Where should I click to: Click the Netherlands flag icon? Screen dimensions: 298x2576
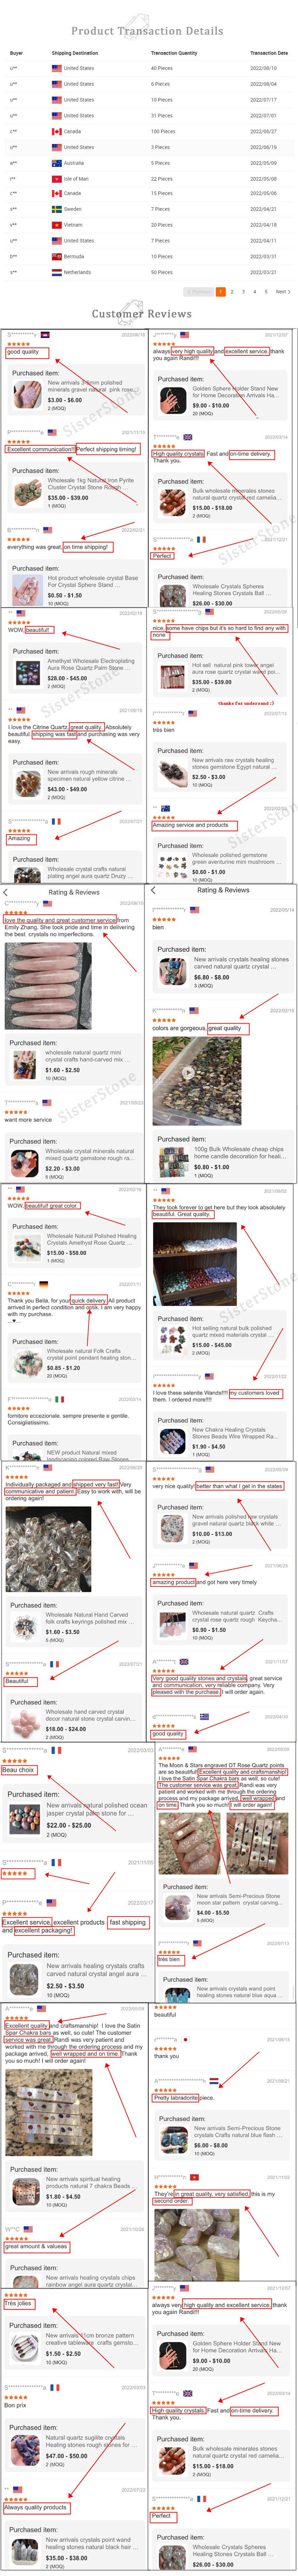tap(56, 272)
